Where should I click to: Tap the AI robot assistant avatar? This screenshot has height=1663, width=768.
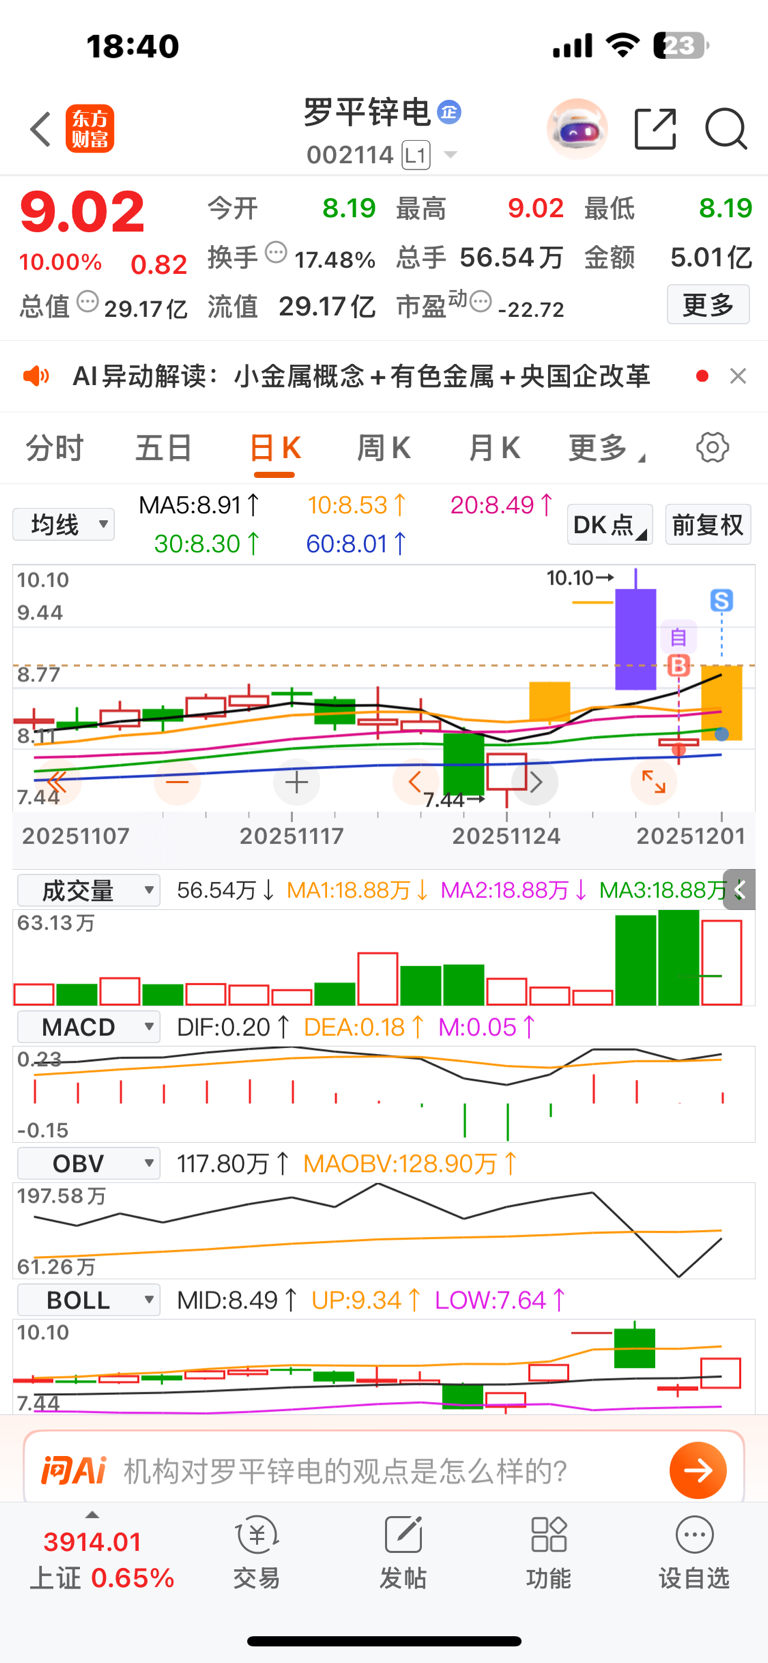click(578, 129)
